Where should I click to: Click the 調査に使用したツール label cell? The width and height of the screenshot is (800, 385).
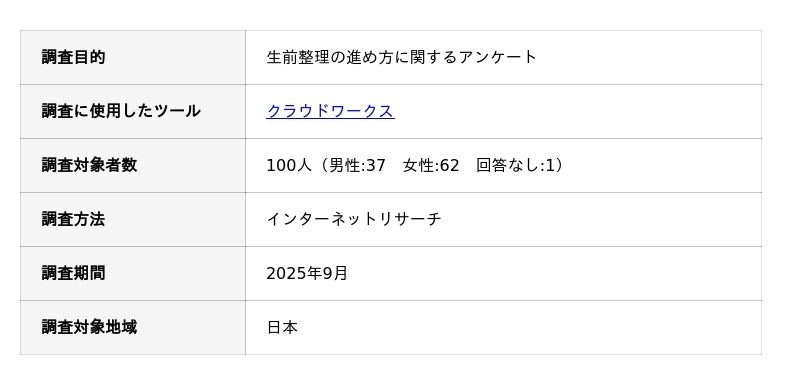pyautogui.click(x=133, y=111)
